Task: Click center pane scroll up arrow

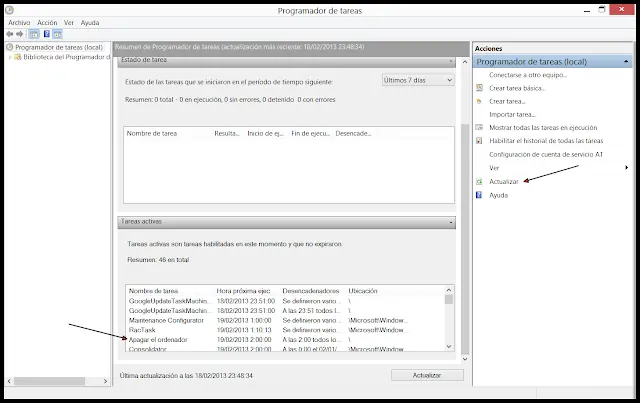Action: click(x=465, y=62)
